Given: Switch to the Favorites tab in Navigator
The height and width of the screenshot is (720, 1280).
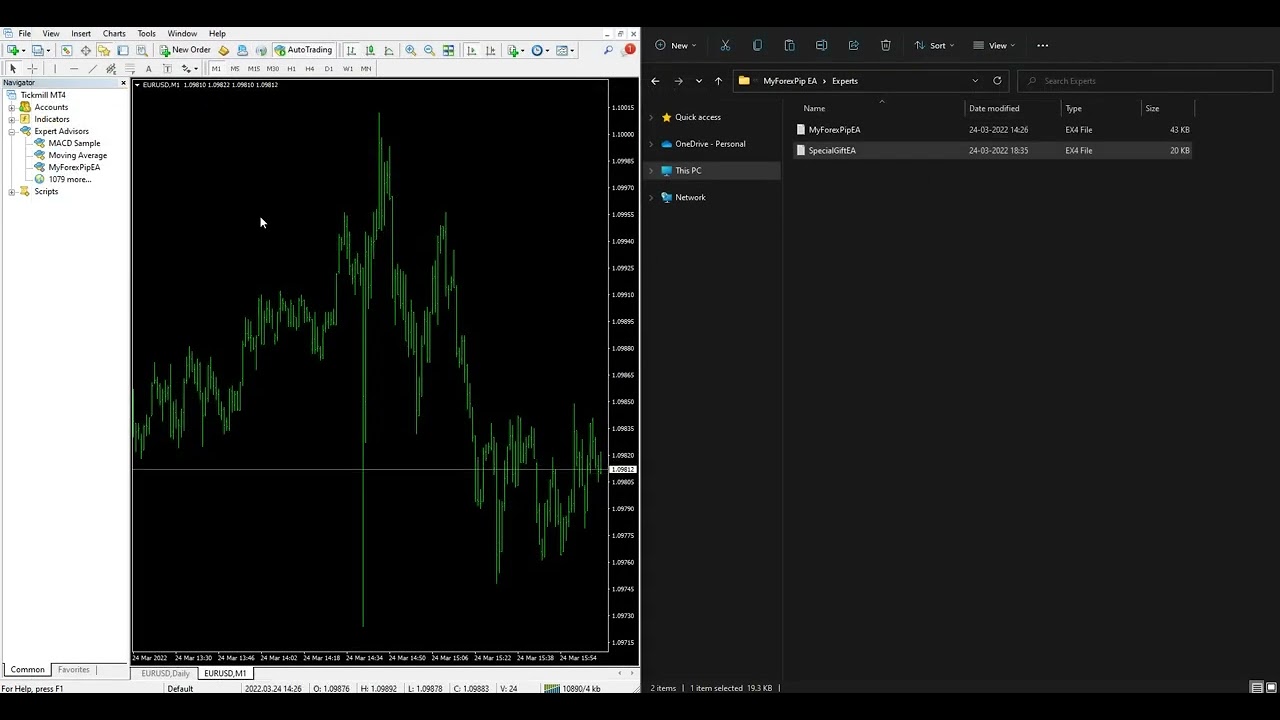Looking at the screenshot, I should pyautogui.click(x=74, y=670).
